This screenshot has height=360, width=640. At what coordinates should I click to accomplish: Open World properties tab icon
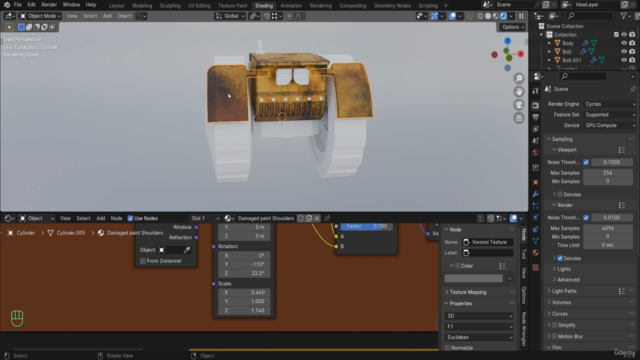536,152
